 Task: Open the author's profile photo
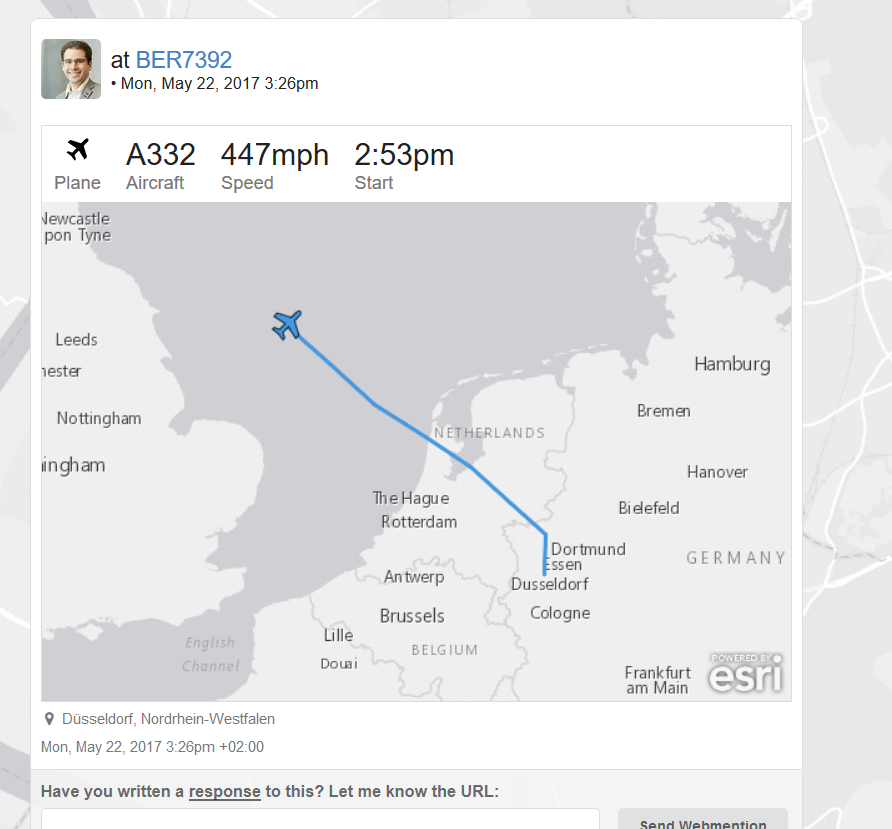[x=71, y=69]
